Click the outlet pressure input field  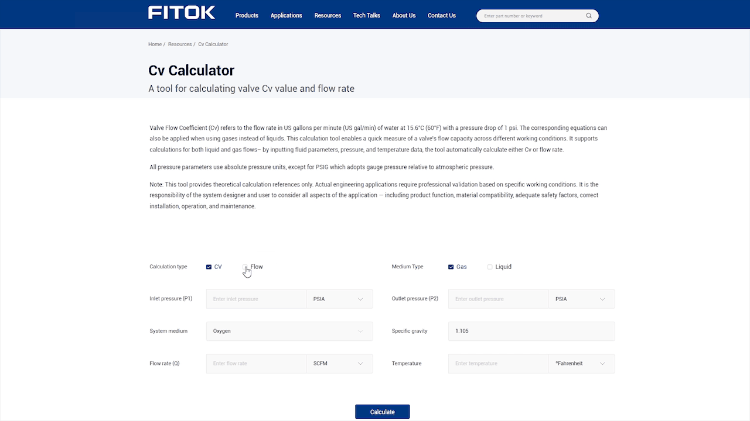(498, 299)
